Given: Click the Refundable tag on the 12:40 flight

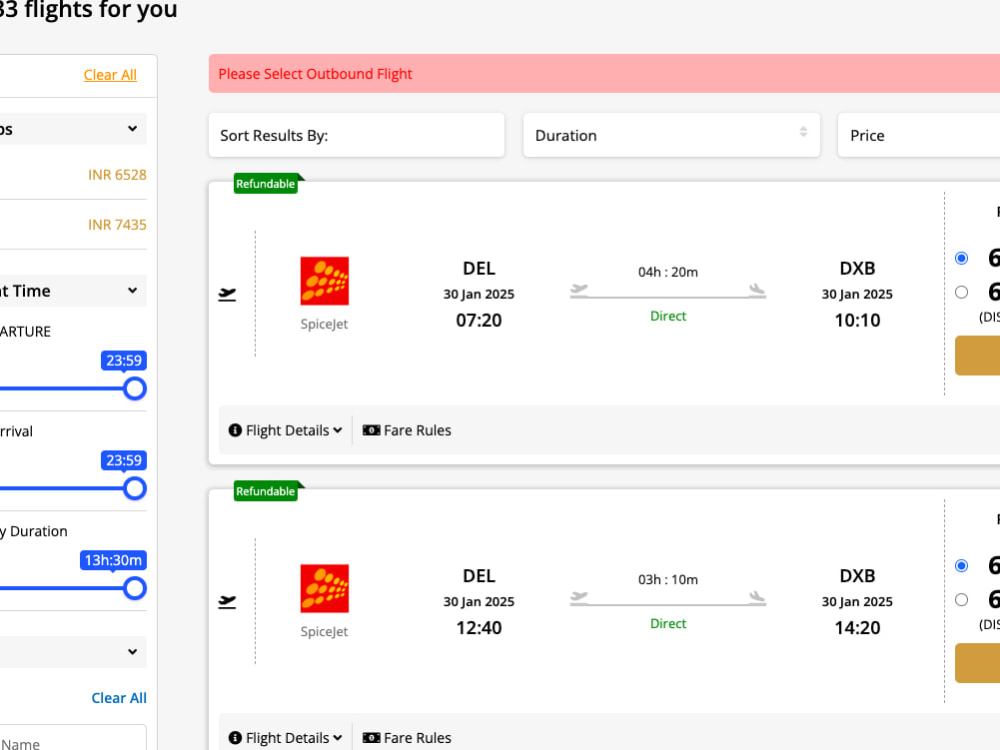Looking at the screenshot, I should [266, 491].
